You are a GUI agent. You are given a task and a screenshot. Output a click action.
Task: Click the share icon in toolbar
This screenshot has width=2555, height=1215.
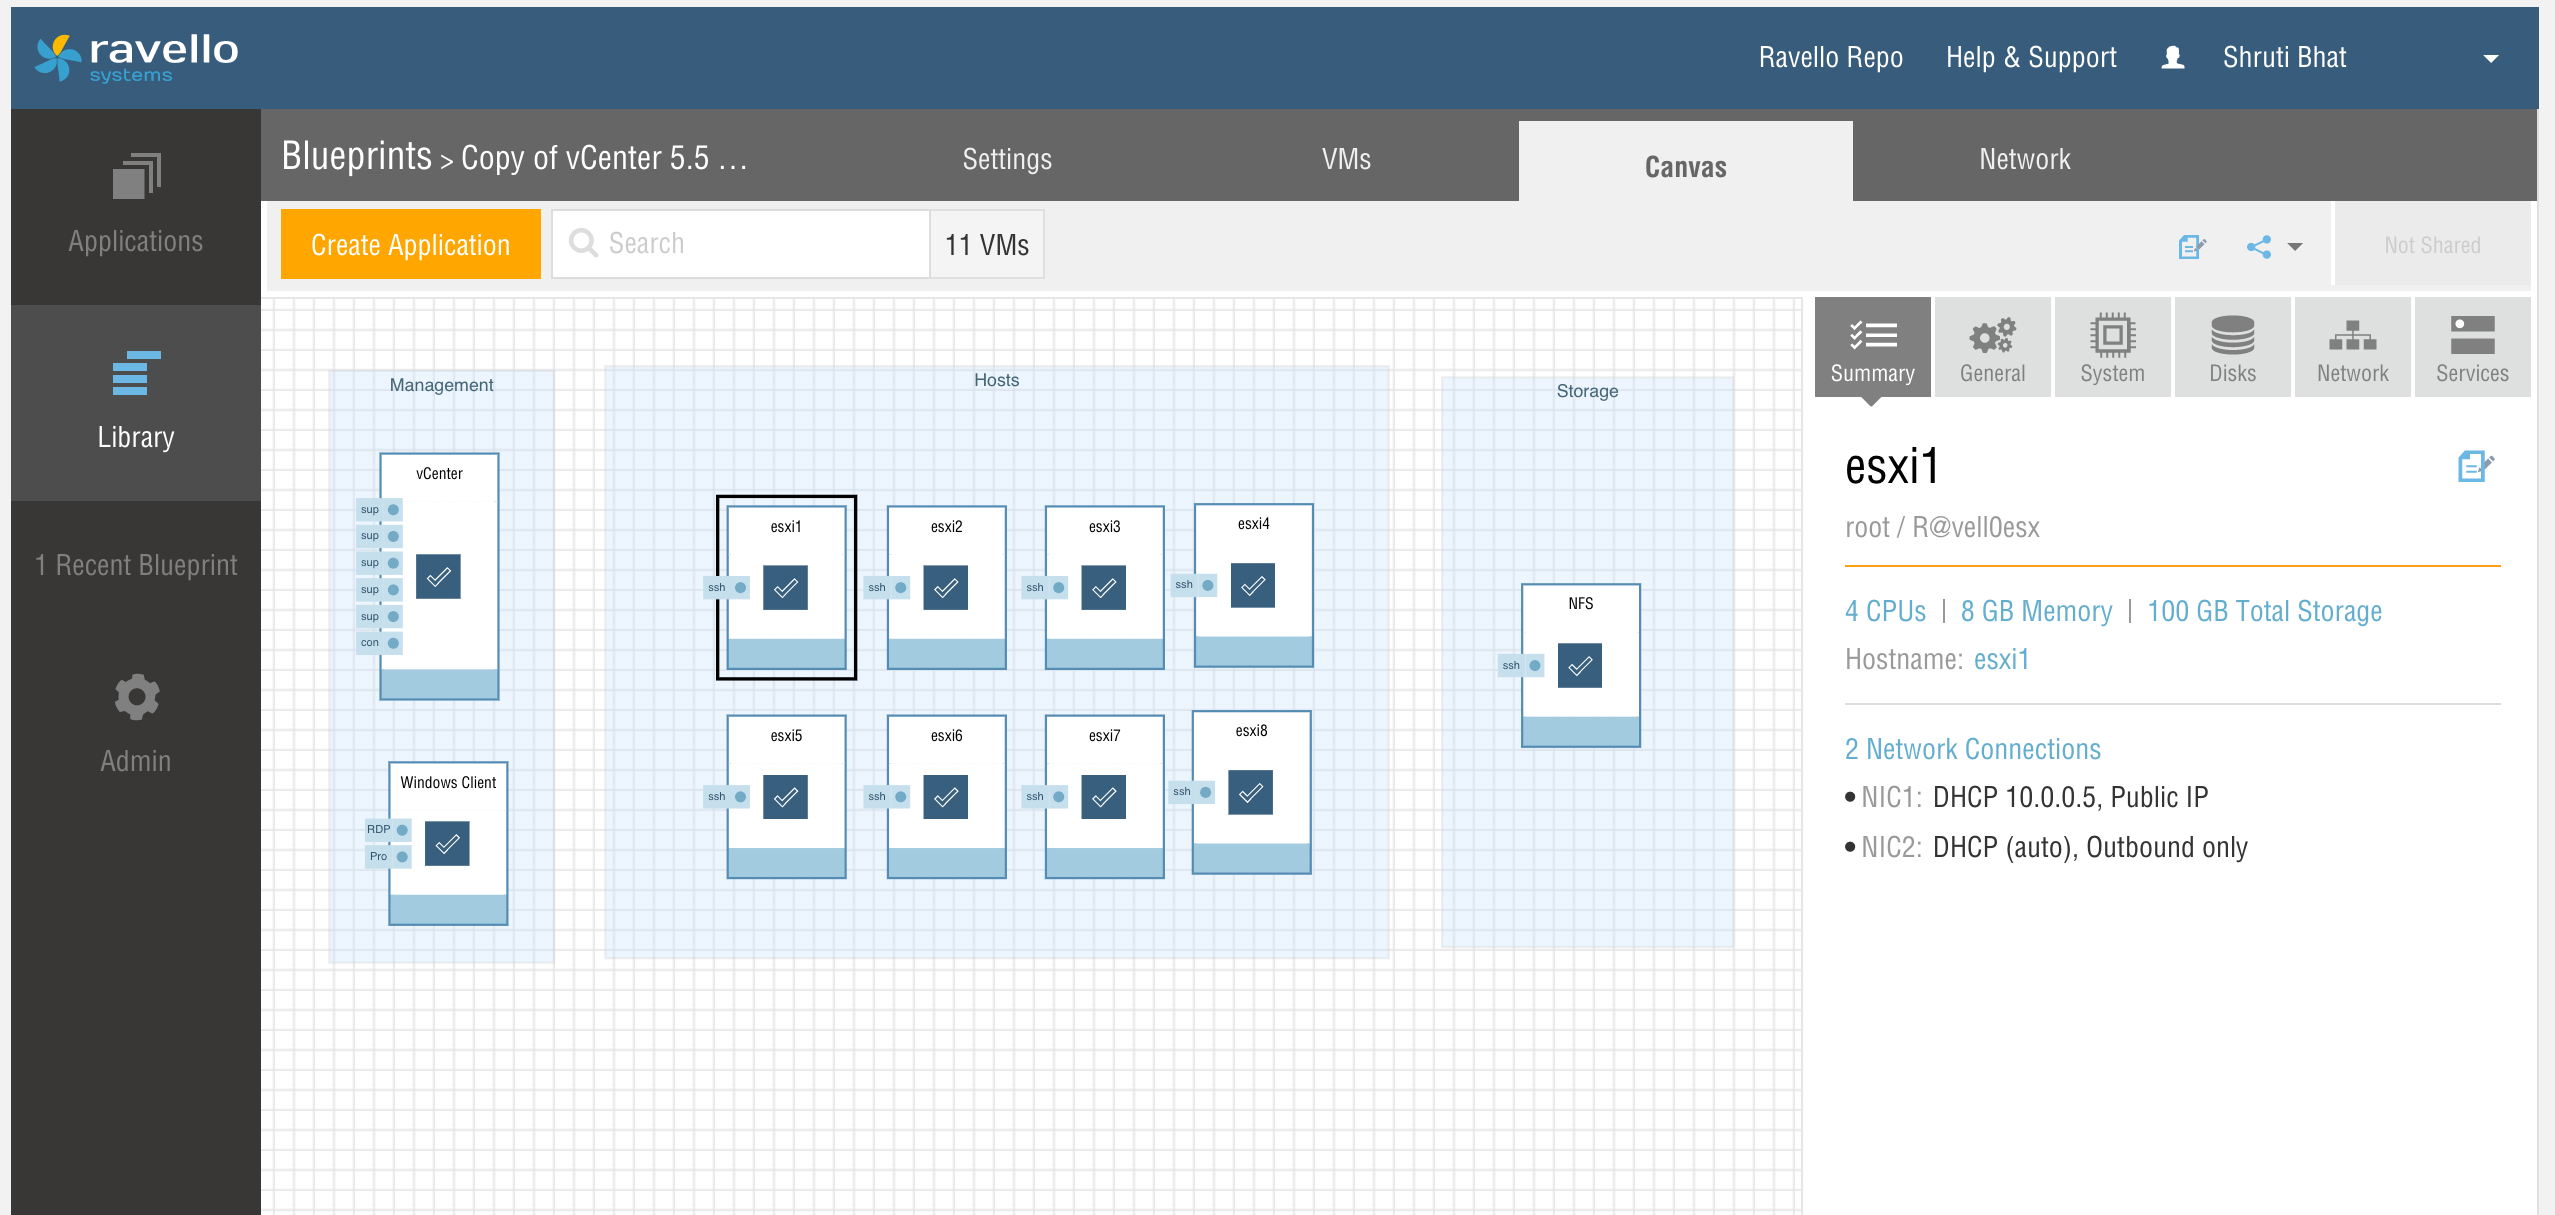pos(2258,246)
